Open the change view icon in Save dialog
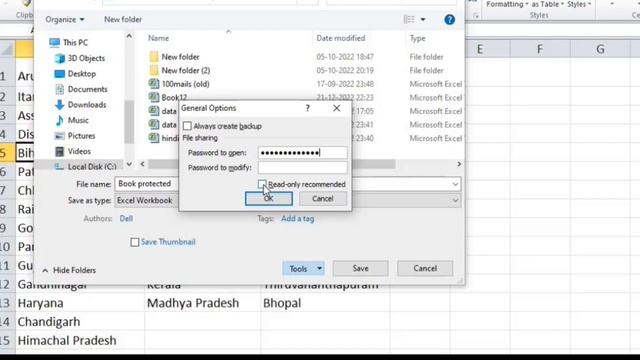Viewport: 640px width, 360px height. pyautogui.click(x=409, y=19)
